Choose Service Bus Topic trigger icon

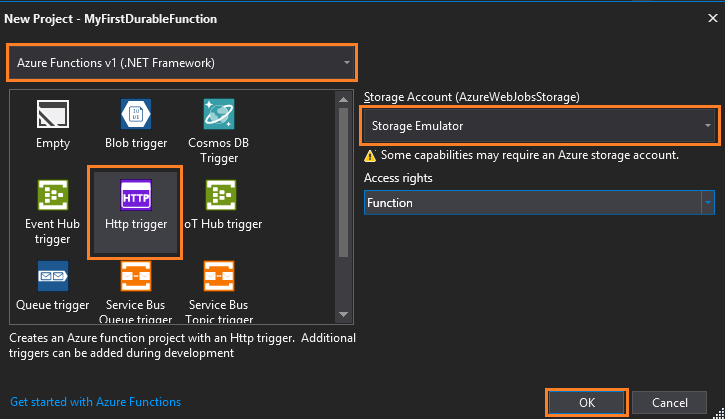click(219, 276)
